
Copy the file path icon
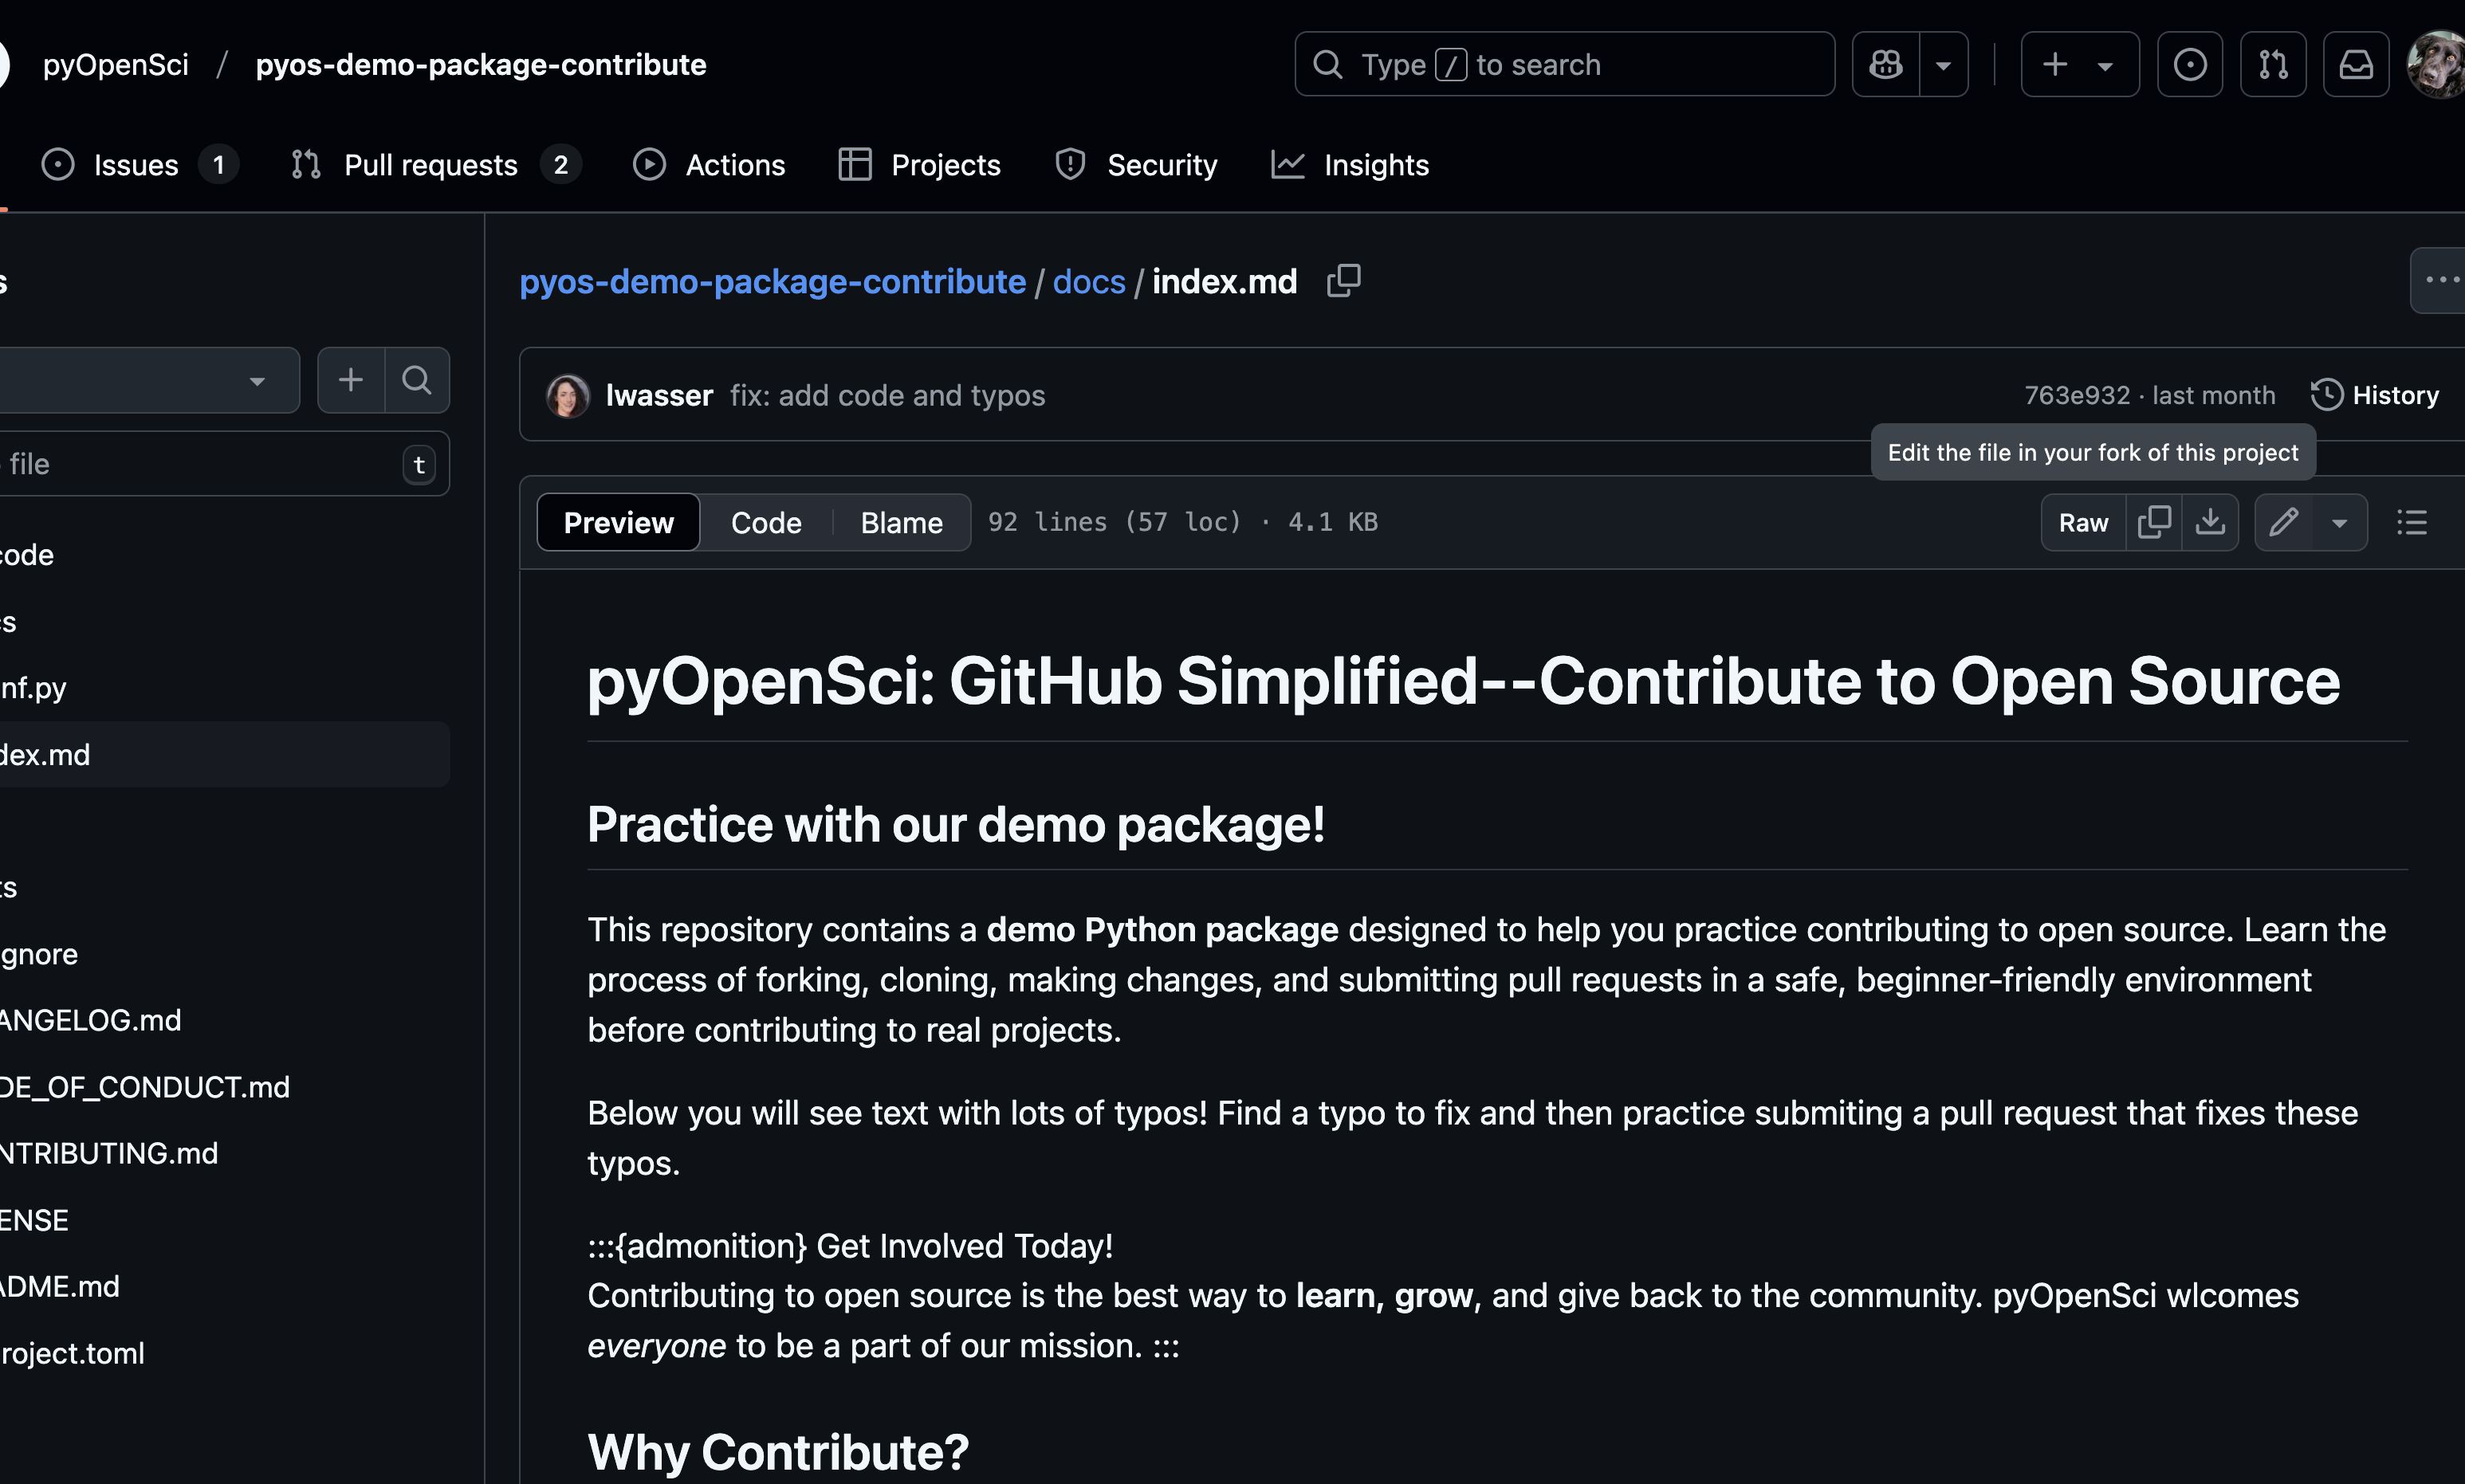[x=1343, y=281]
